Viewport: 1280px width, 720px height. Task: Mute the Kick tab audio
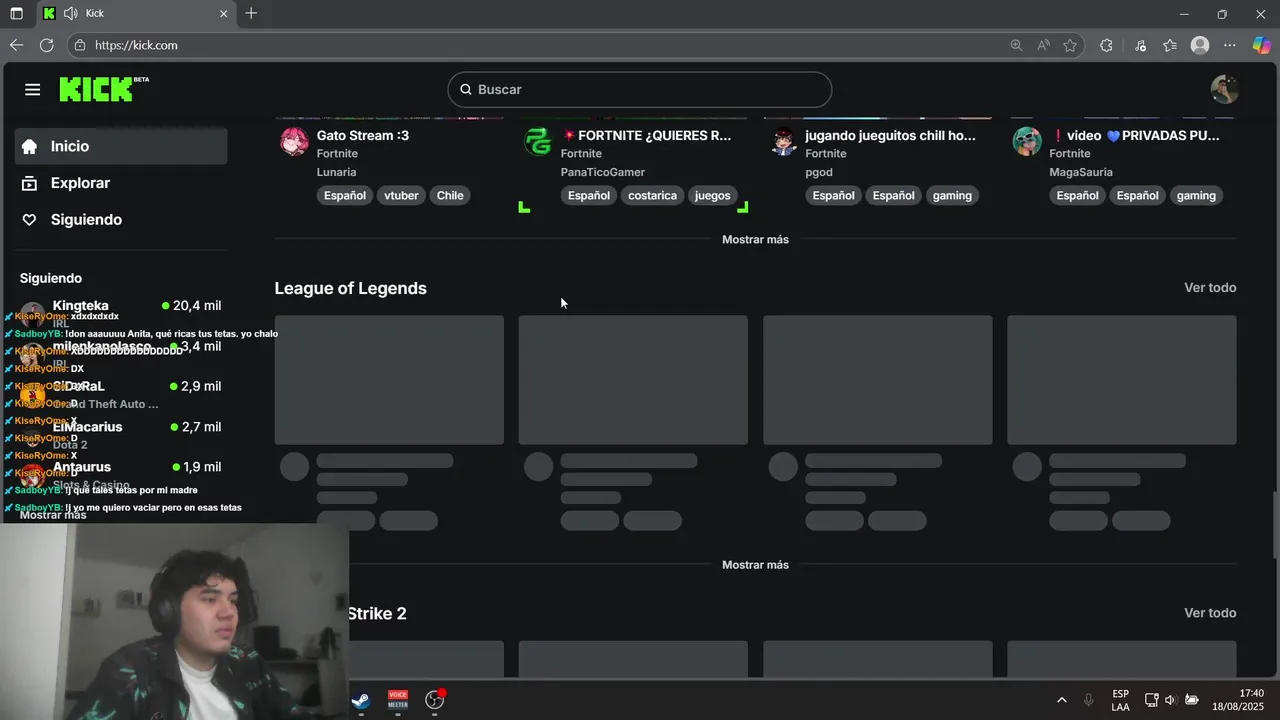click(x=70, y=13)
